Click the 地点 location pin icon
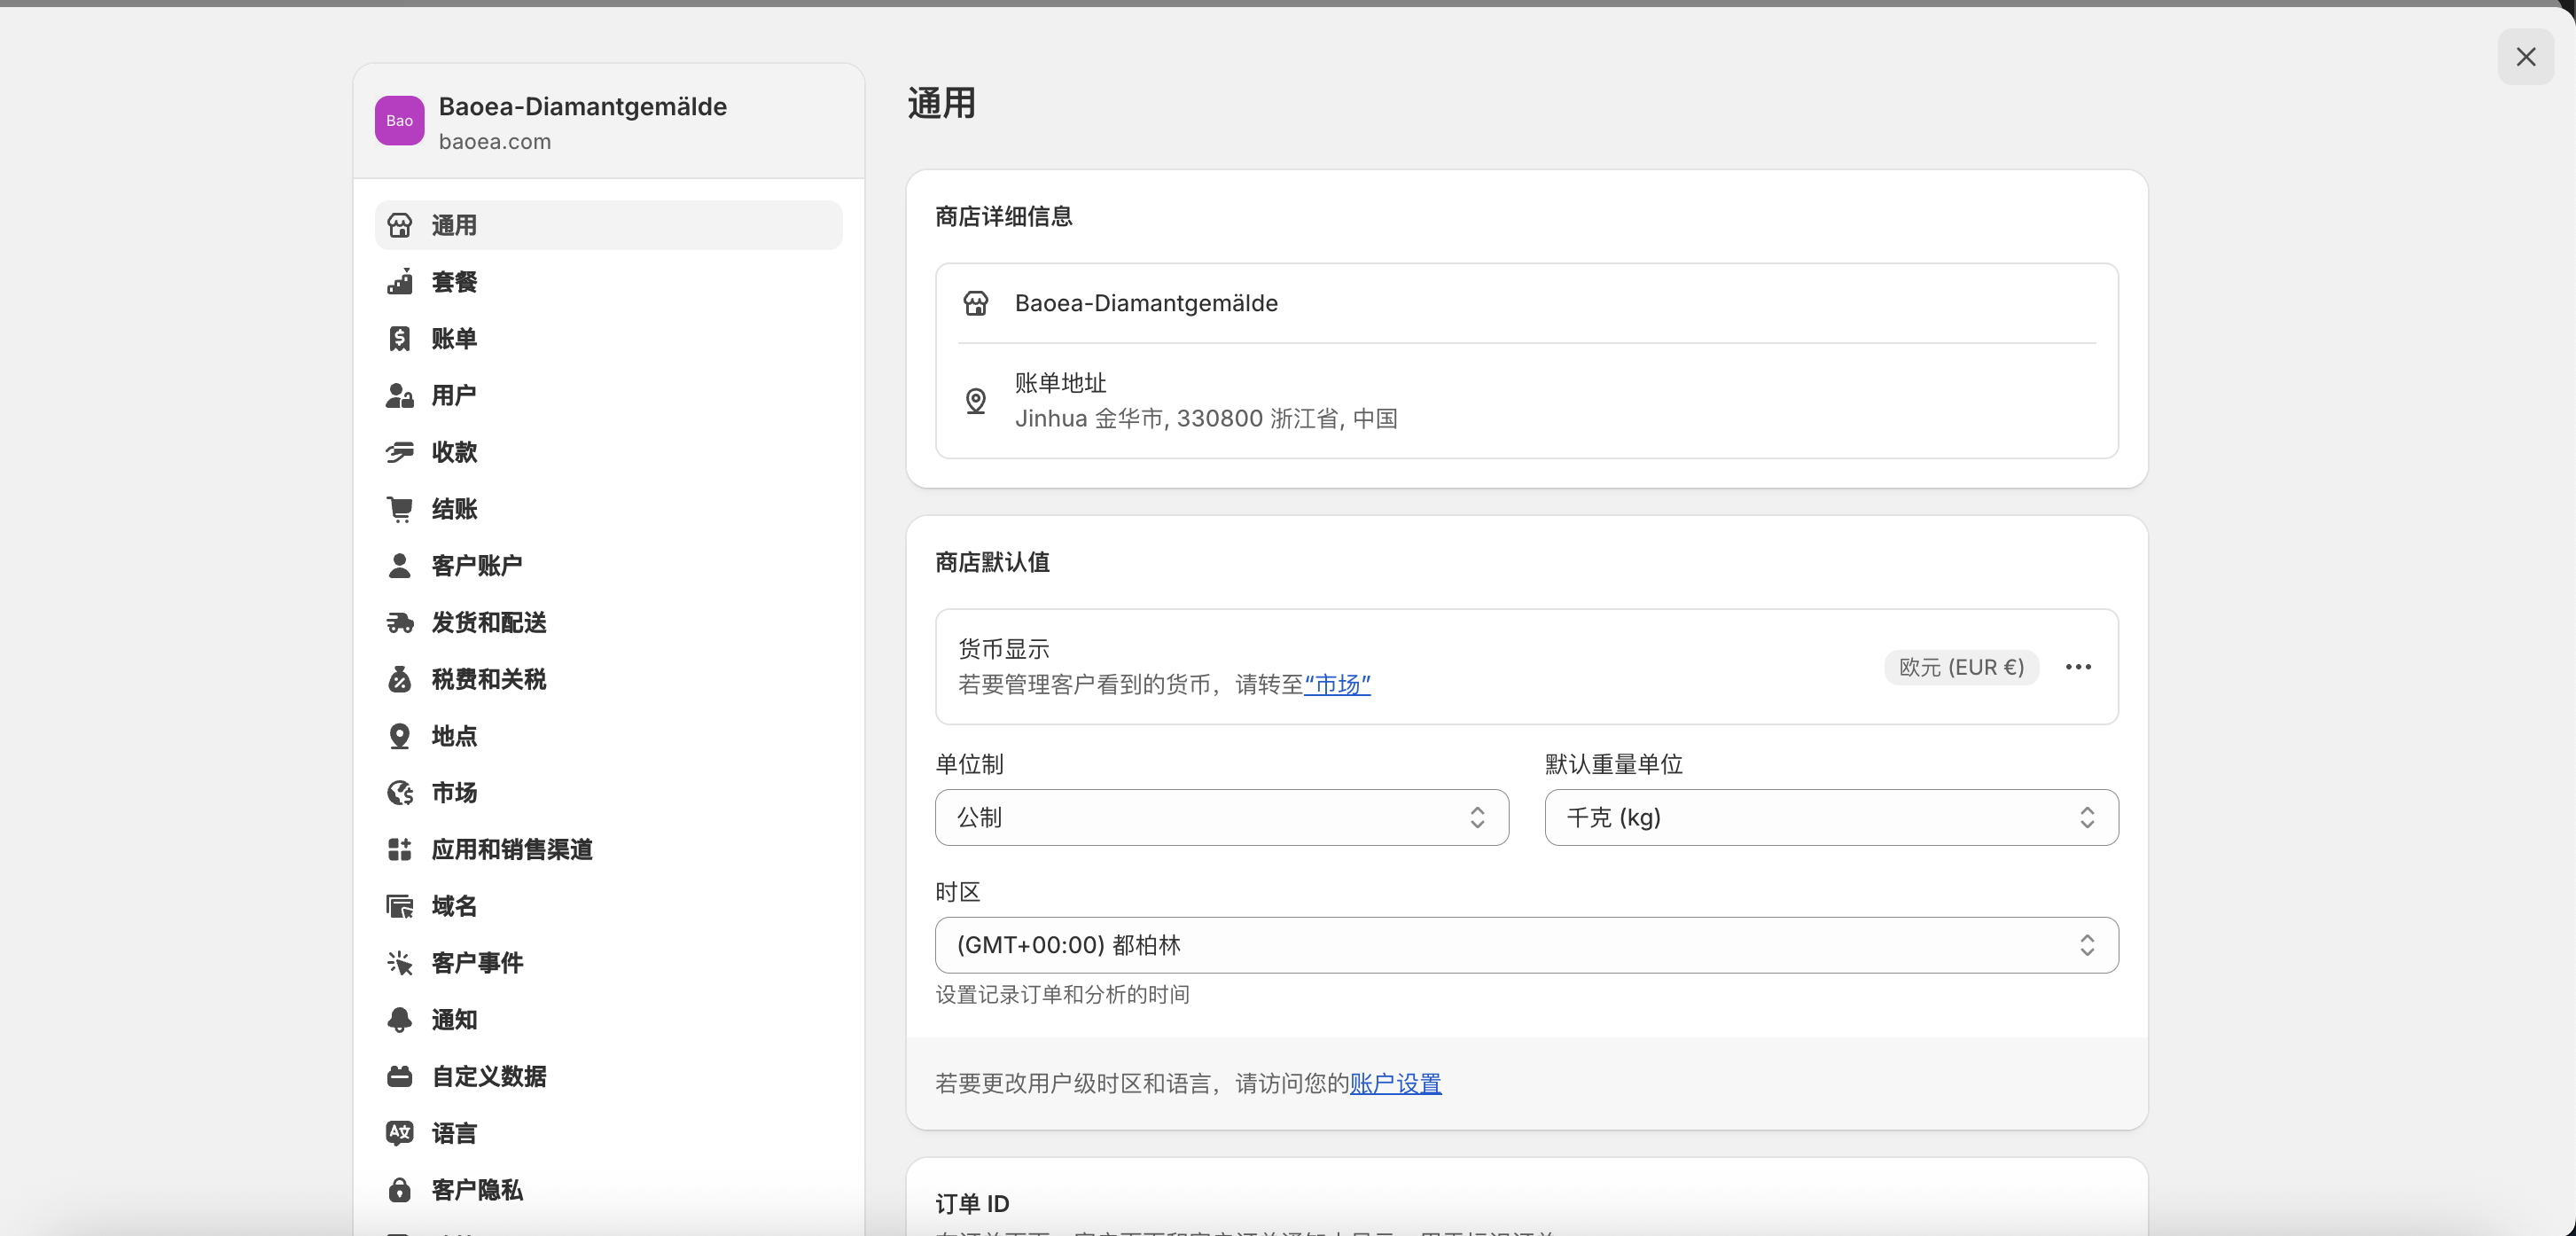This screenshot has height=1236, width=2576. coord(399,736)
